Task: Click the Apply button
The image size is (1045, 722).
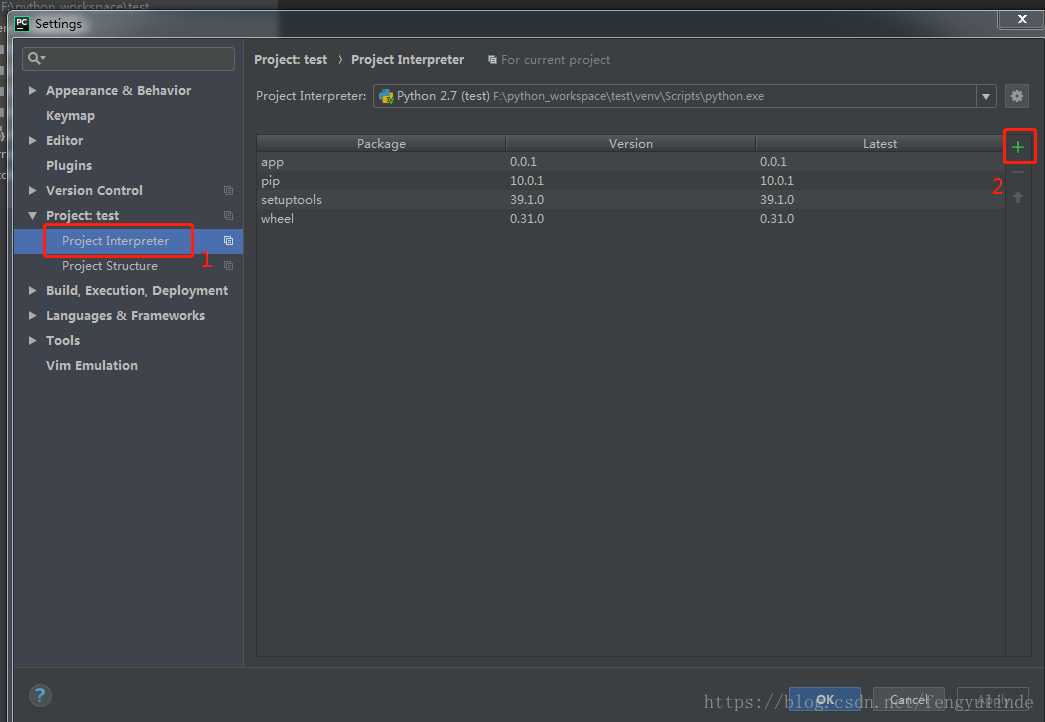Action: (x=993, y=699)
